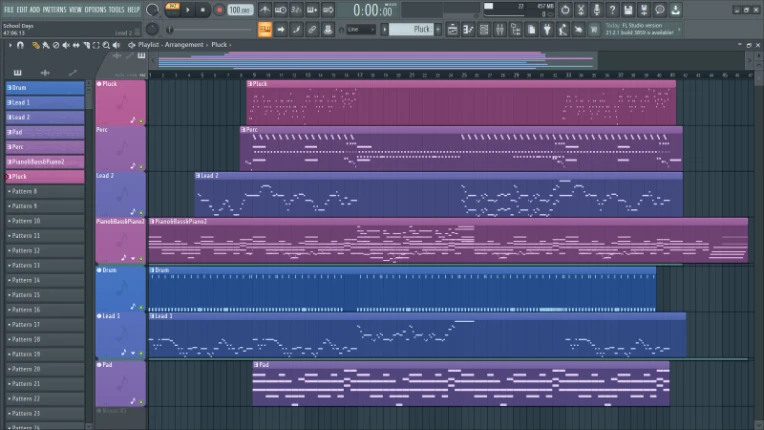
Task: Toggle the recording countdown icon
Action: point(296,10)
